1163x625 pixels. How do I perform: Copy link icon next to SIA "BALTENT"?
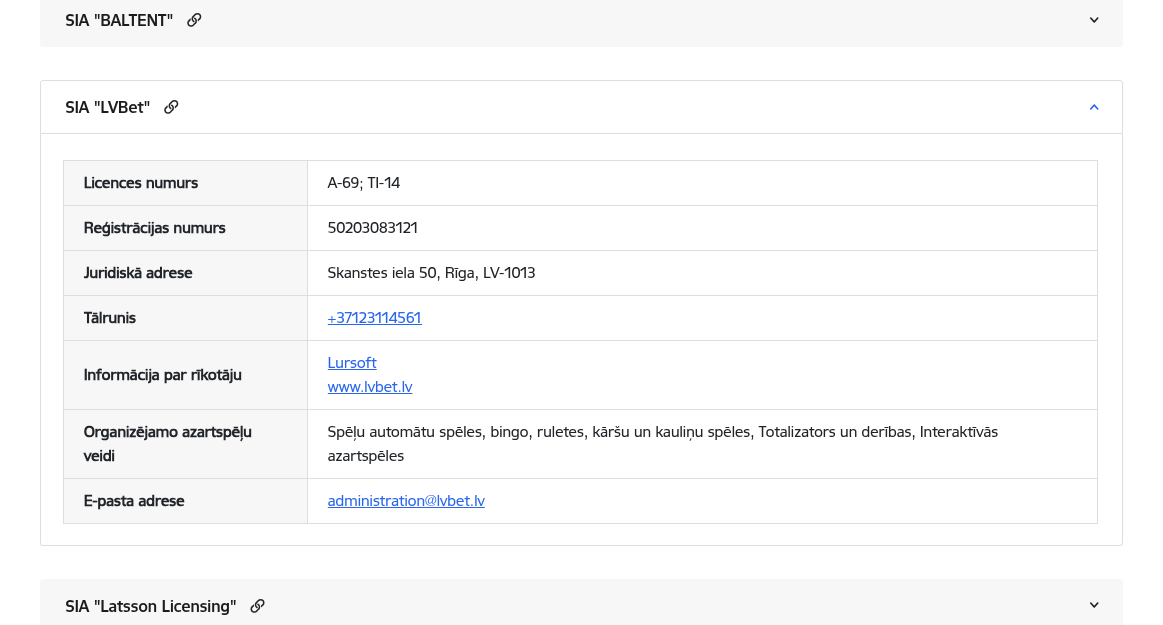click(194, 20)
